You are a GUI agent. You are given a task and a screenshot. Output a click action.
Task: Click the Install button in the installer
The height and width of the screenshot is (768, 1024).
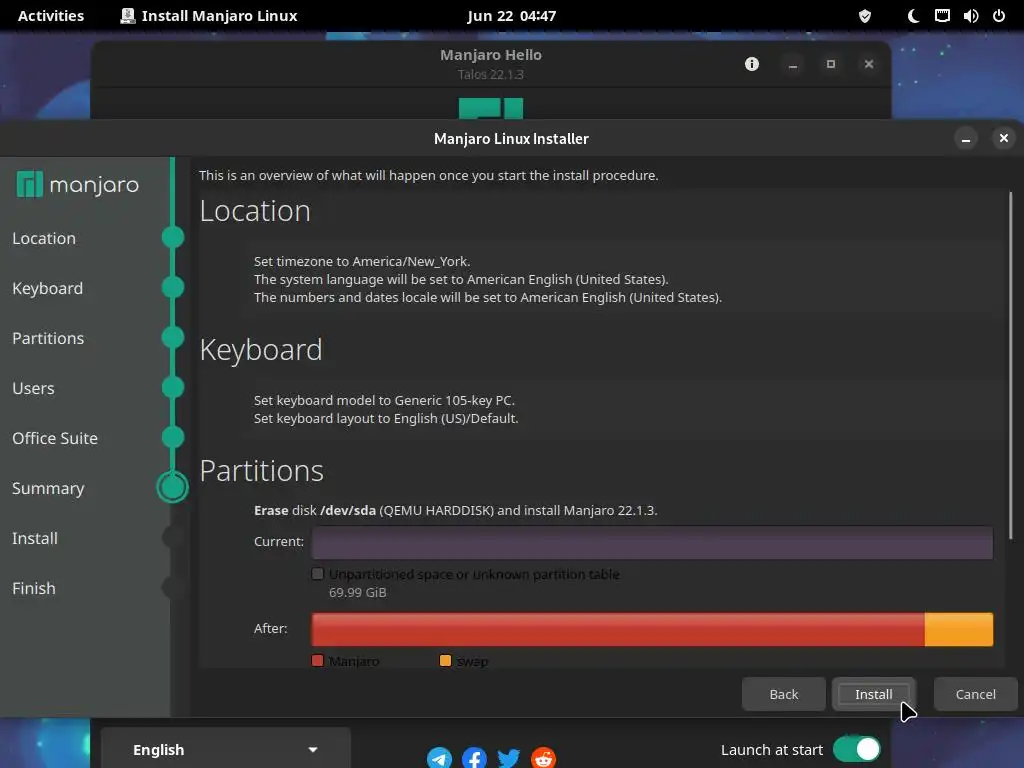pos(873,694)
